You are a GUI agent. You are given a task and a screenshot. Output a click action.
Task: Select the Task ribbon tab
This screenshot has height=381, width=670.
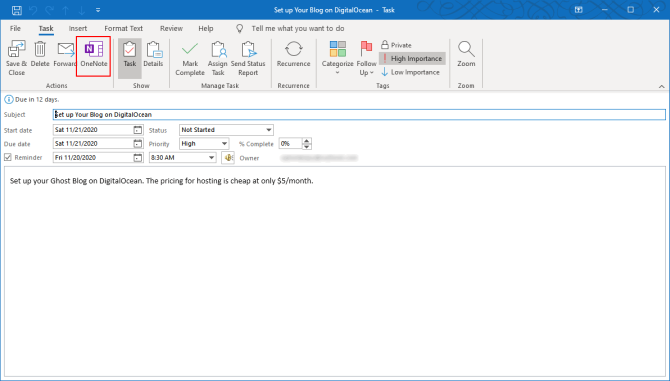tap(46, 28)
